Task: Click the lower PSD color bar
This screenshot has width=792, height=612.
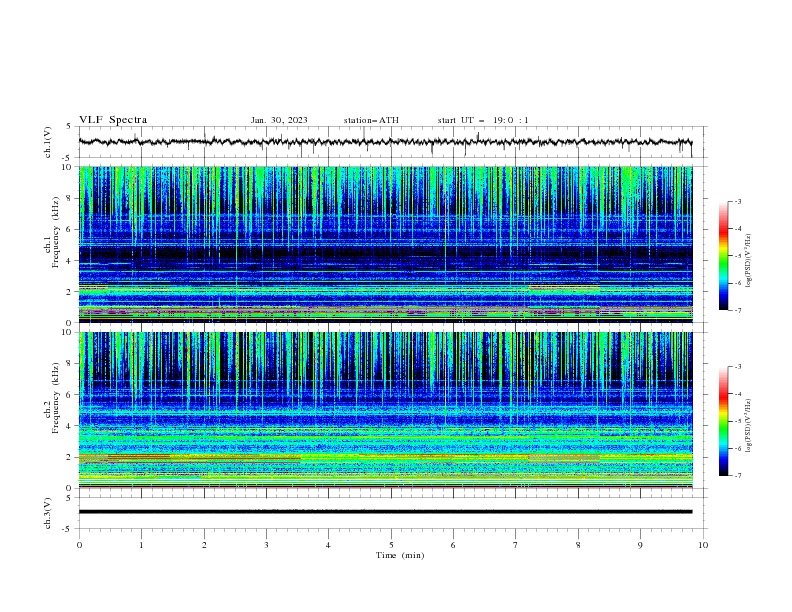Action: pyautogui.click(x=723, y=421)
